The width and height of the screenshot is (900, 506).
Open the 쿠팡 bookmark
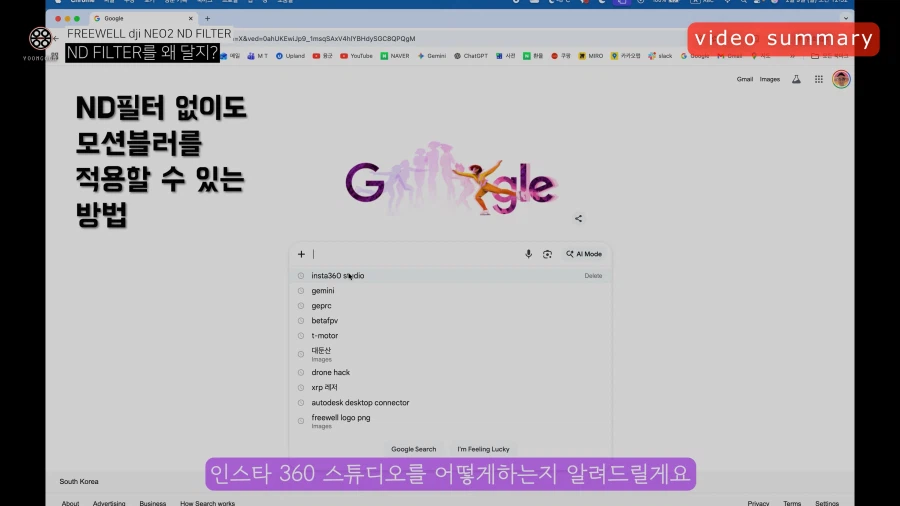tap(561, 56)
